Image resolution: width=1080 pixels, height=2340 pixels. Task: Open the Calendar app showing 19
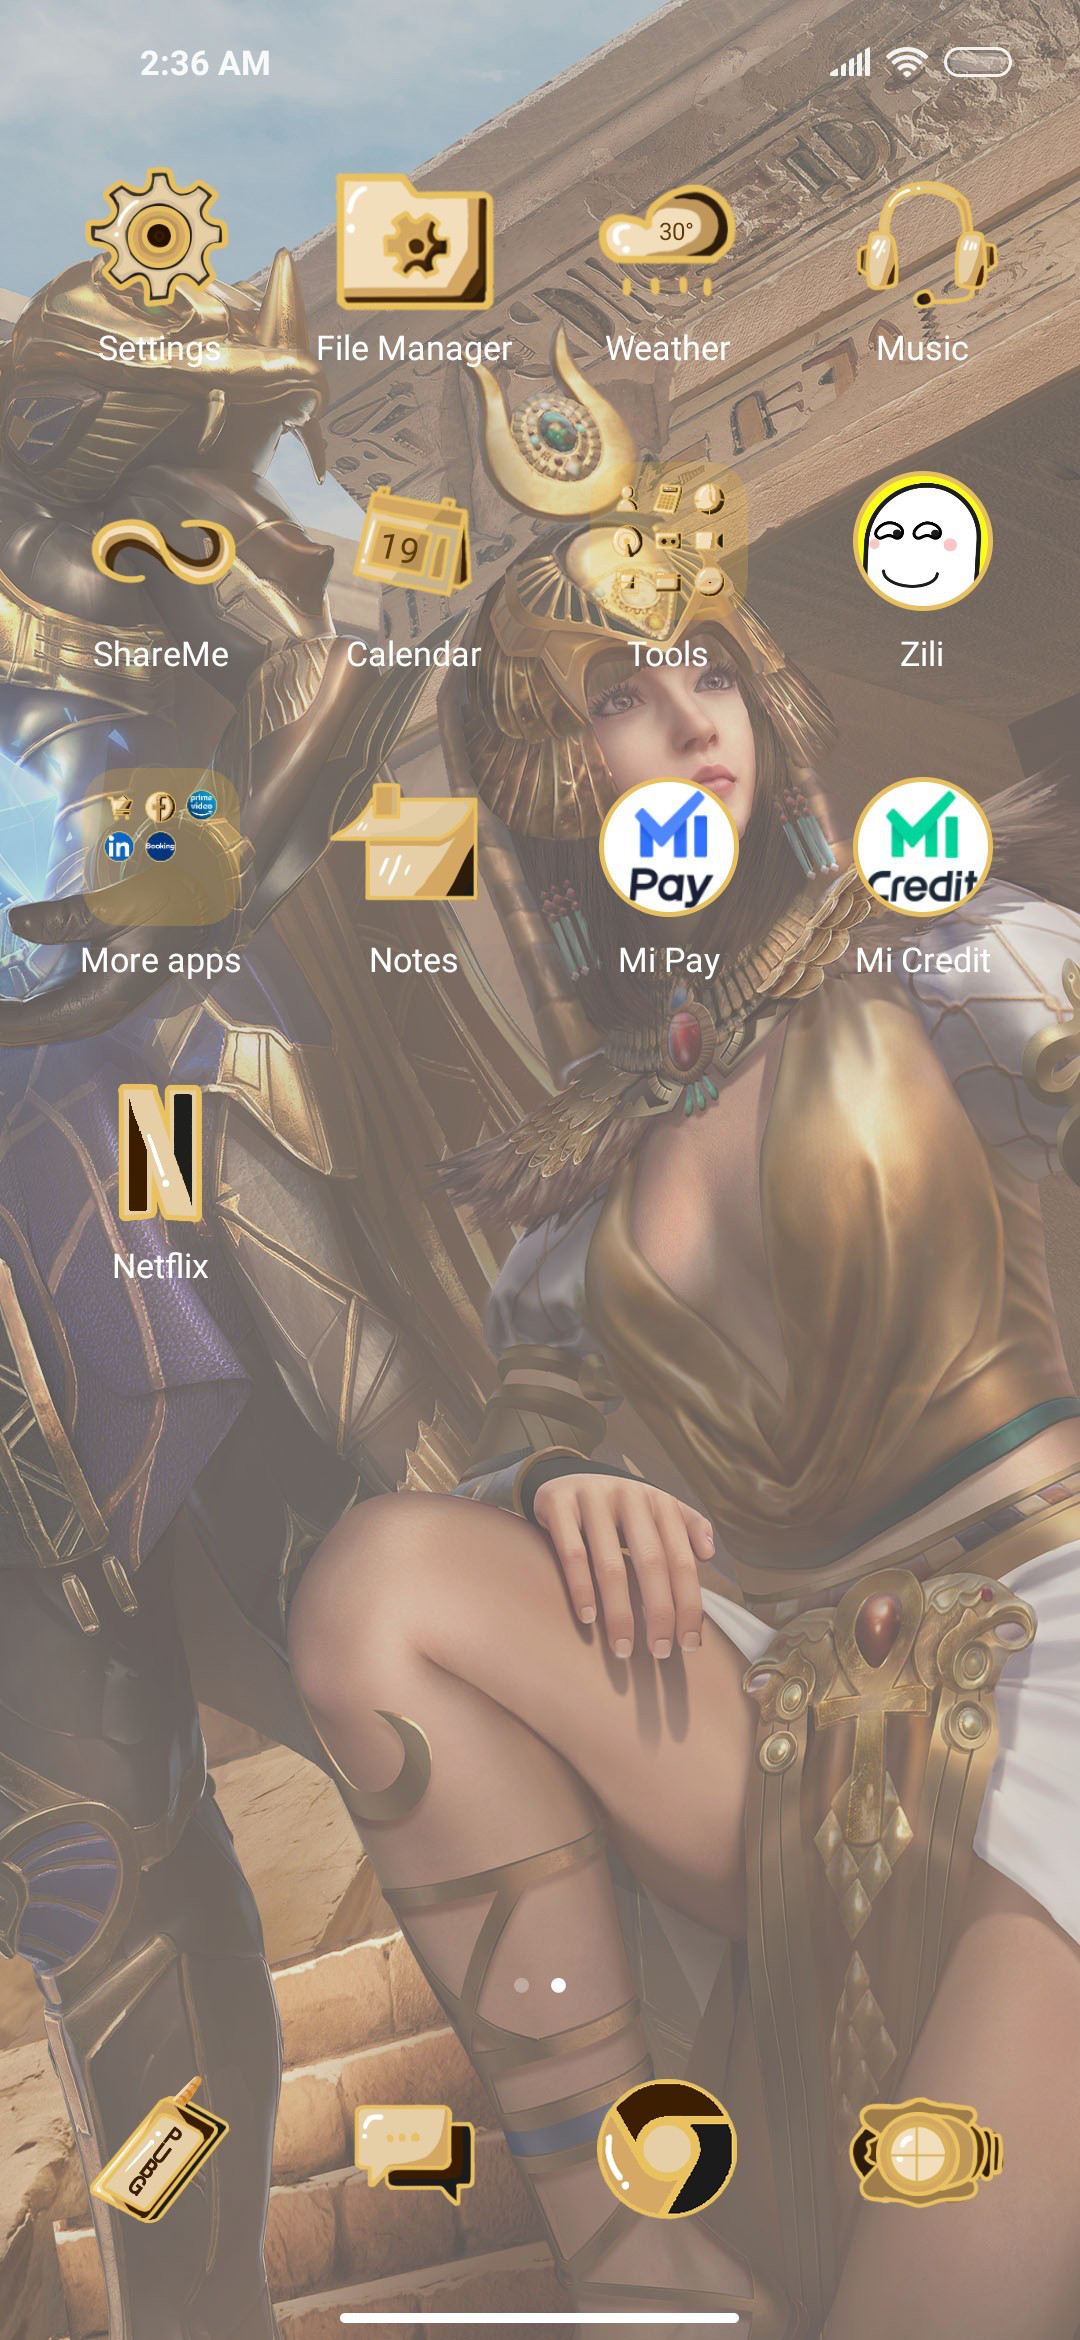[x=413, y=542]
